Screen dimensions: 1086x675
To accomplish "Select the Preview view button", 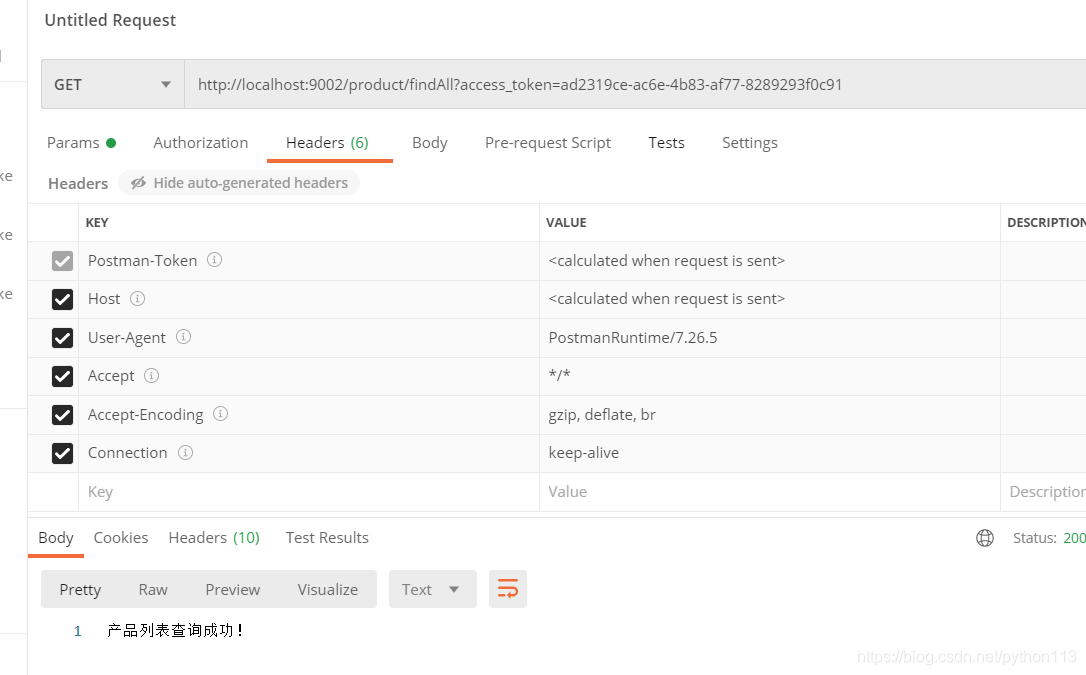I will (233, 589).
